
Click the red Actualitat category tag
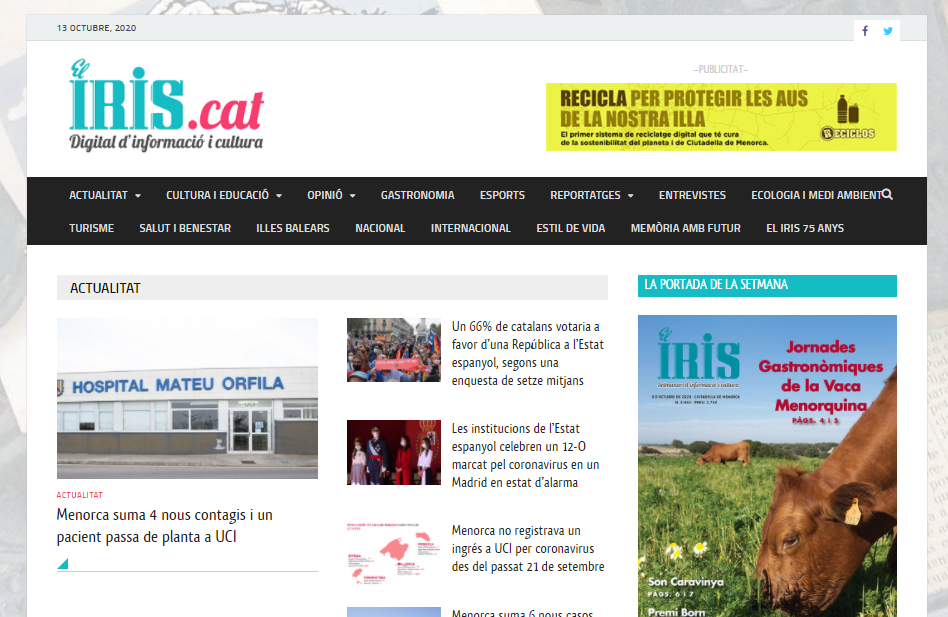point(80,495)
